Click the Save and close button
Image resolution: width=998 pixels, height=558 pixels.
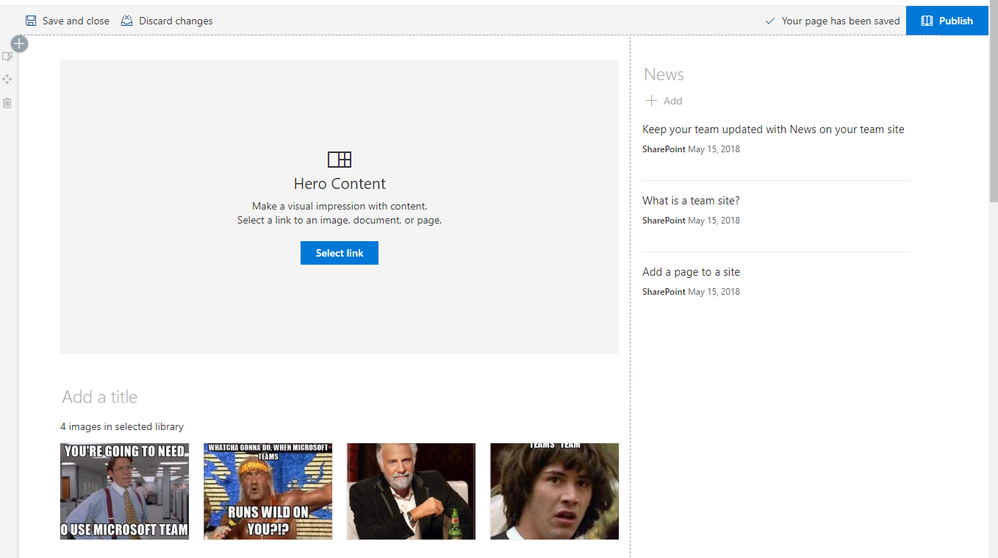pyautogui.click(x=67, y=21)
